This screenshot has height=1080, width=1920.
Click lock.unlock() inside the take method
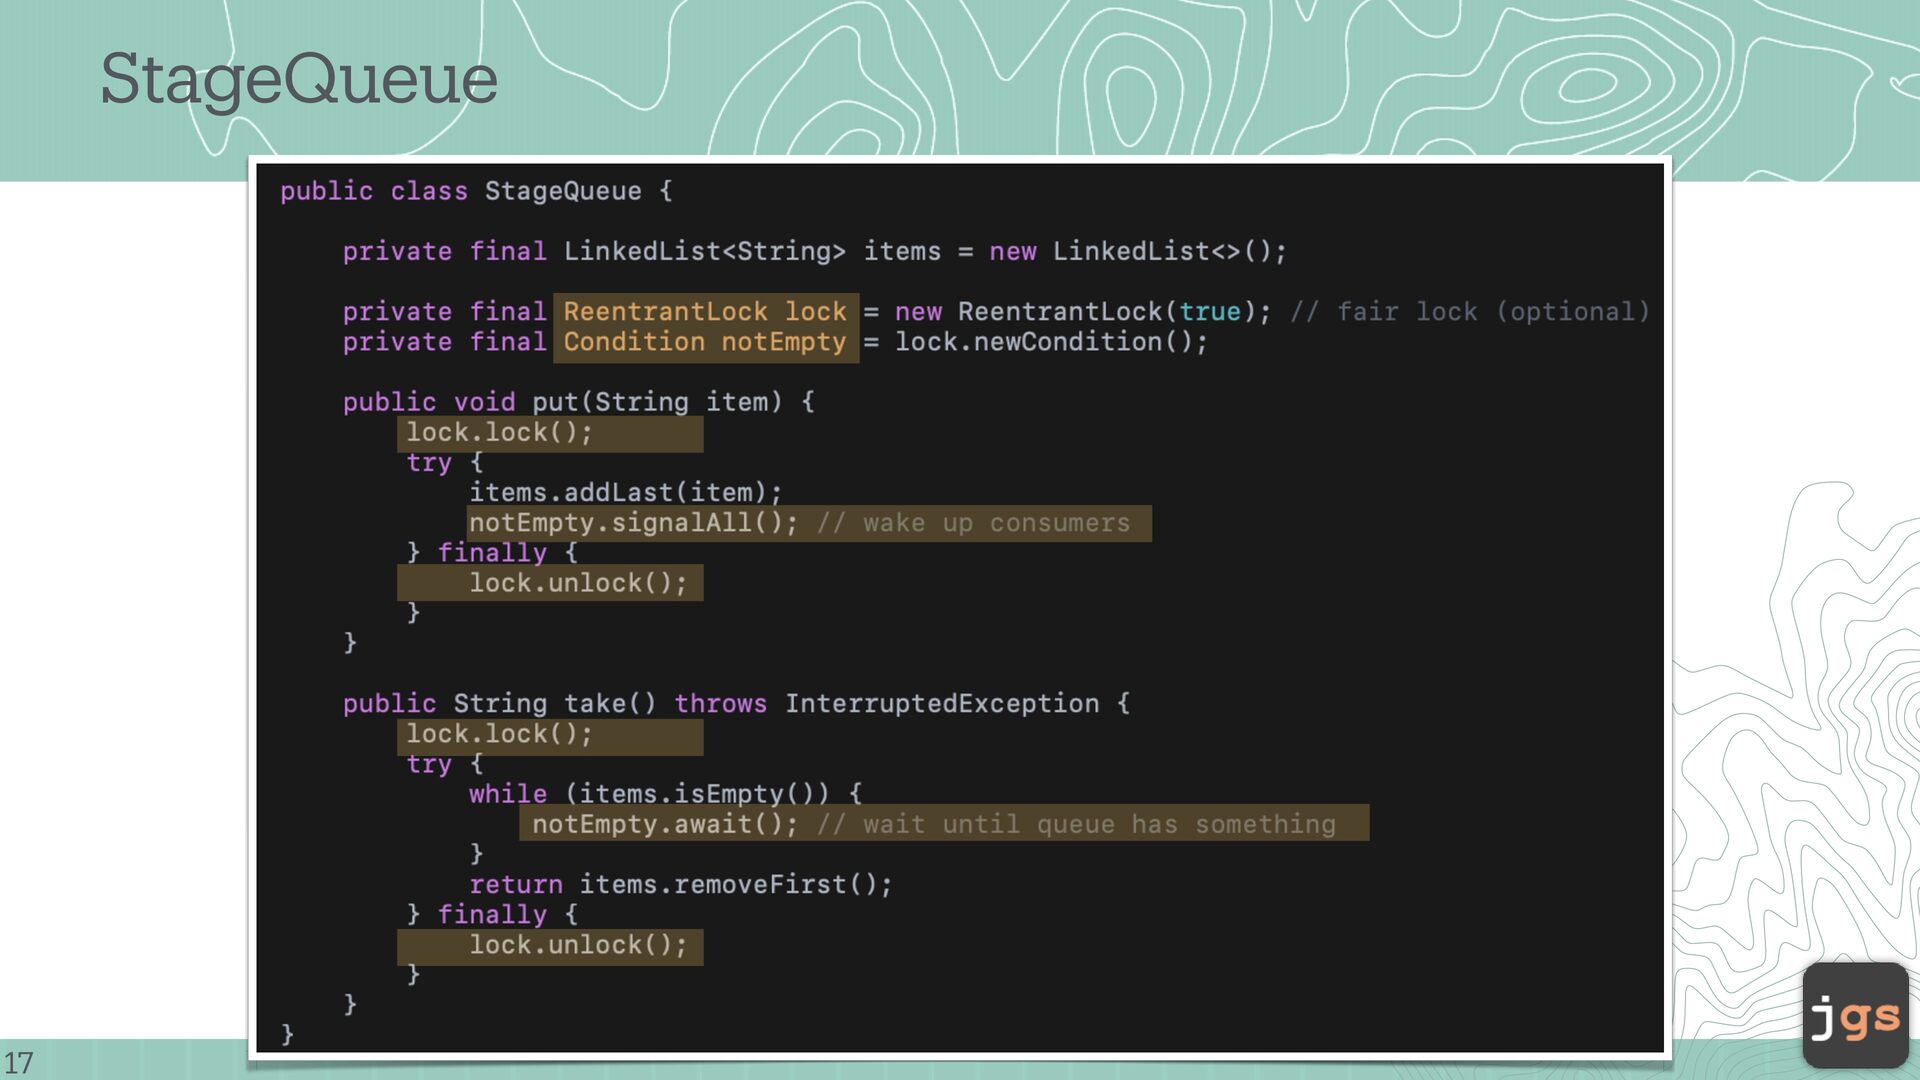(578, 945)
